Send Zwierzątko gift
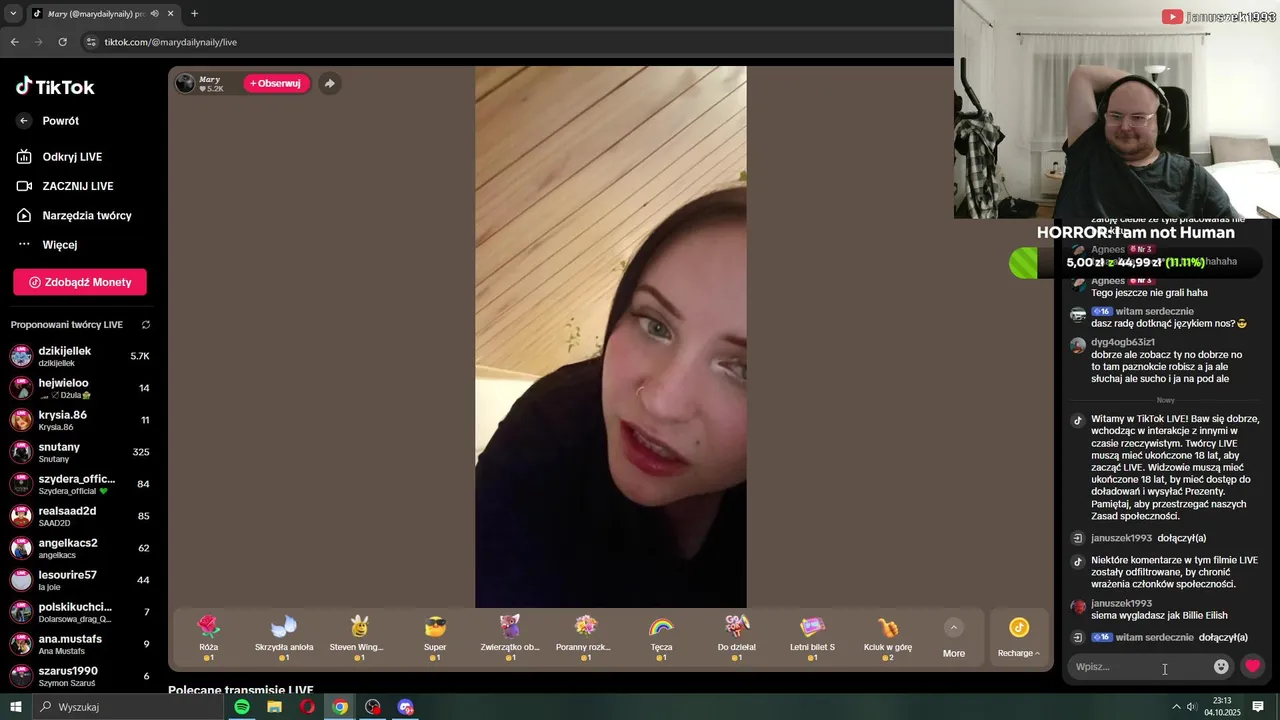The height and width of the screenshot is (720, 1280). click(x=510, y=638)
